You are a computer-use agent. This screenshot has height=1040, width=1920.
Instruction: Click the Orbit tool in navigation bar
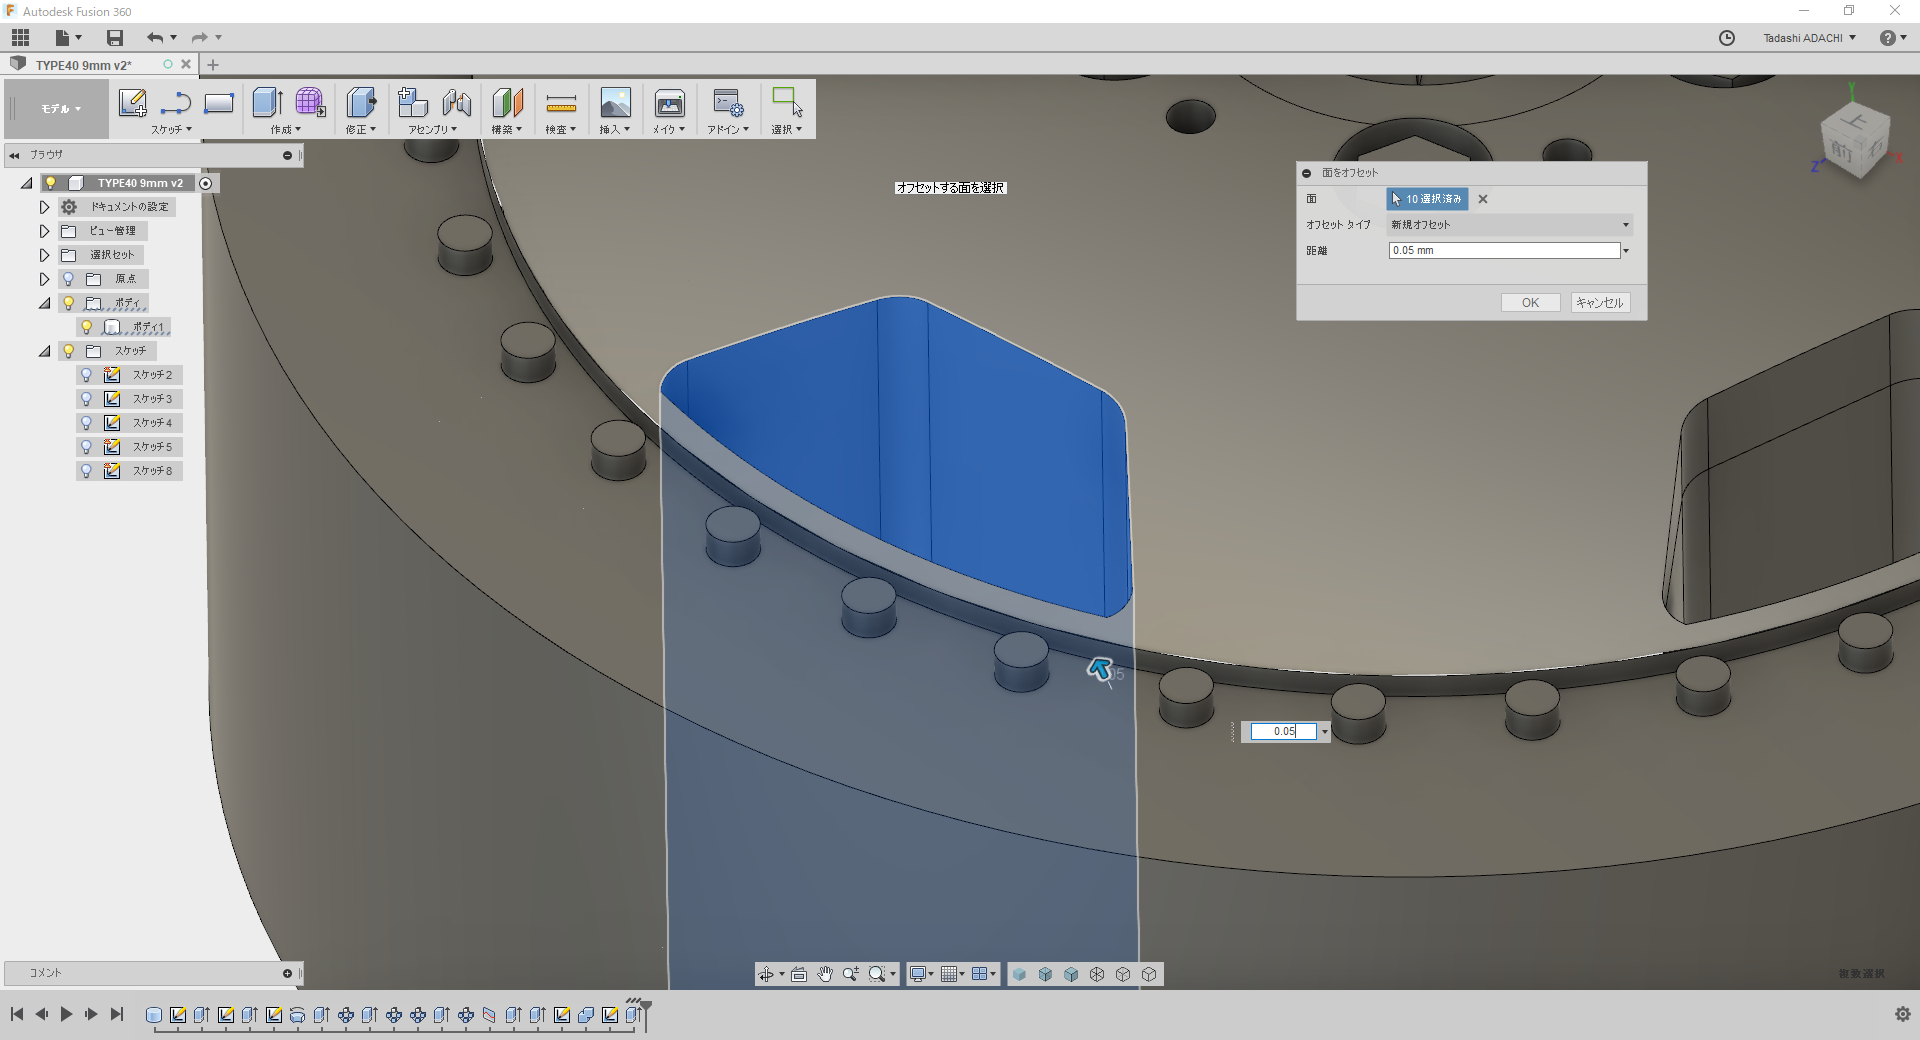(766, 974)
